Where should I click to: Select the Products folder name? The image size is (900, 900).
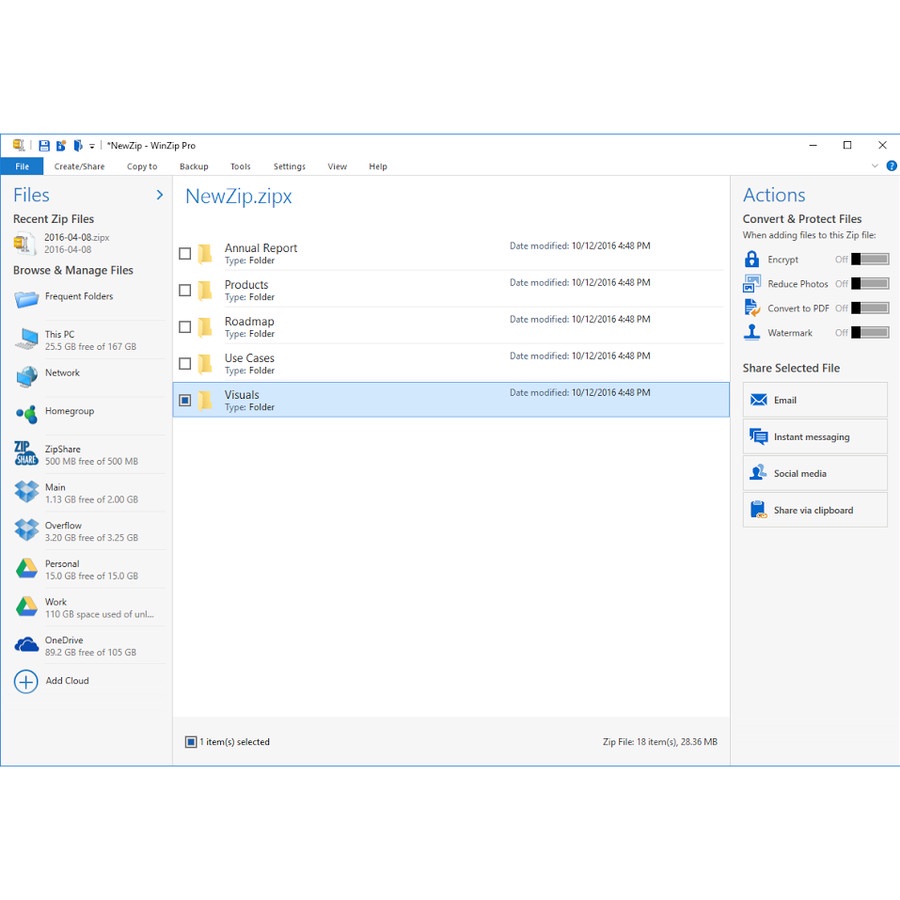[x=246, y=285]
